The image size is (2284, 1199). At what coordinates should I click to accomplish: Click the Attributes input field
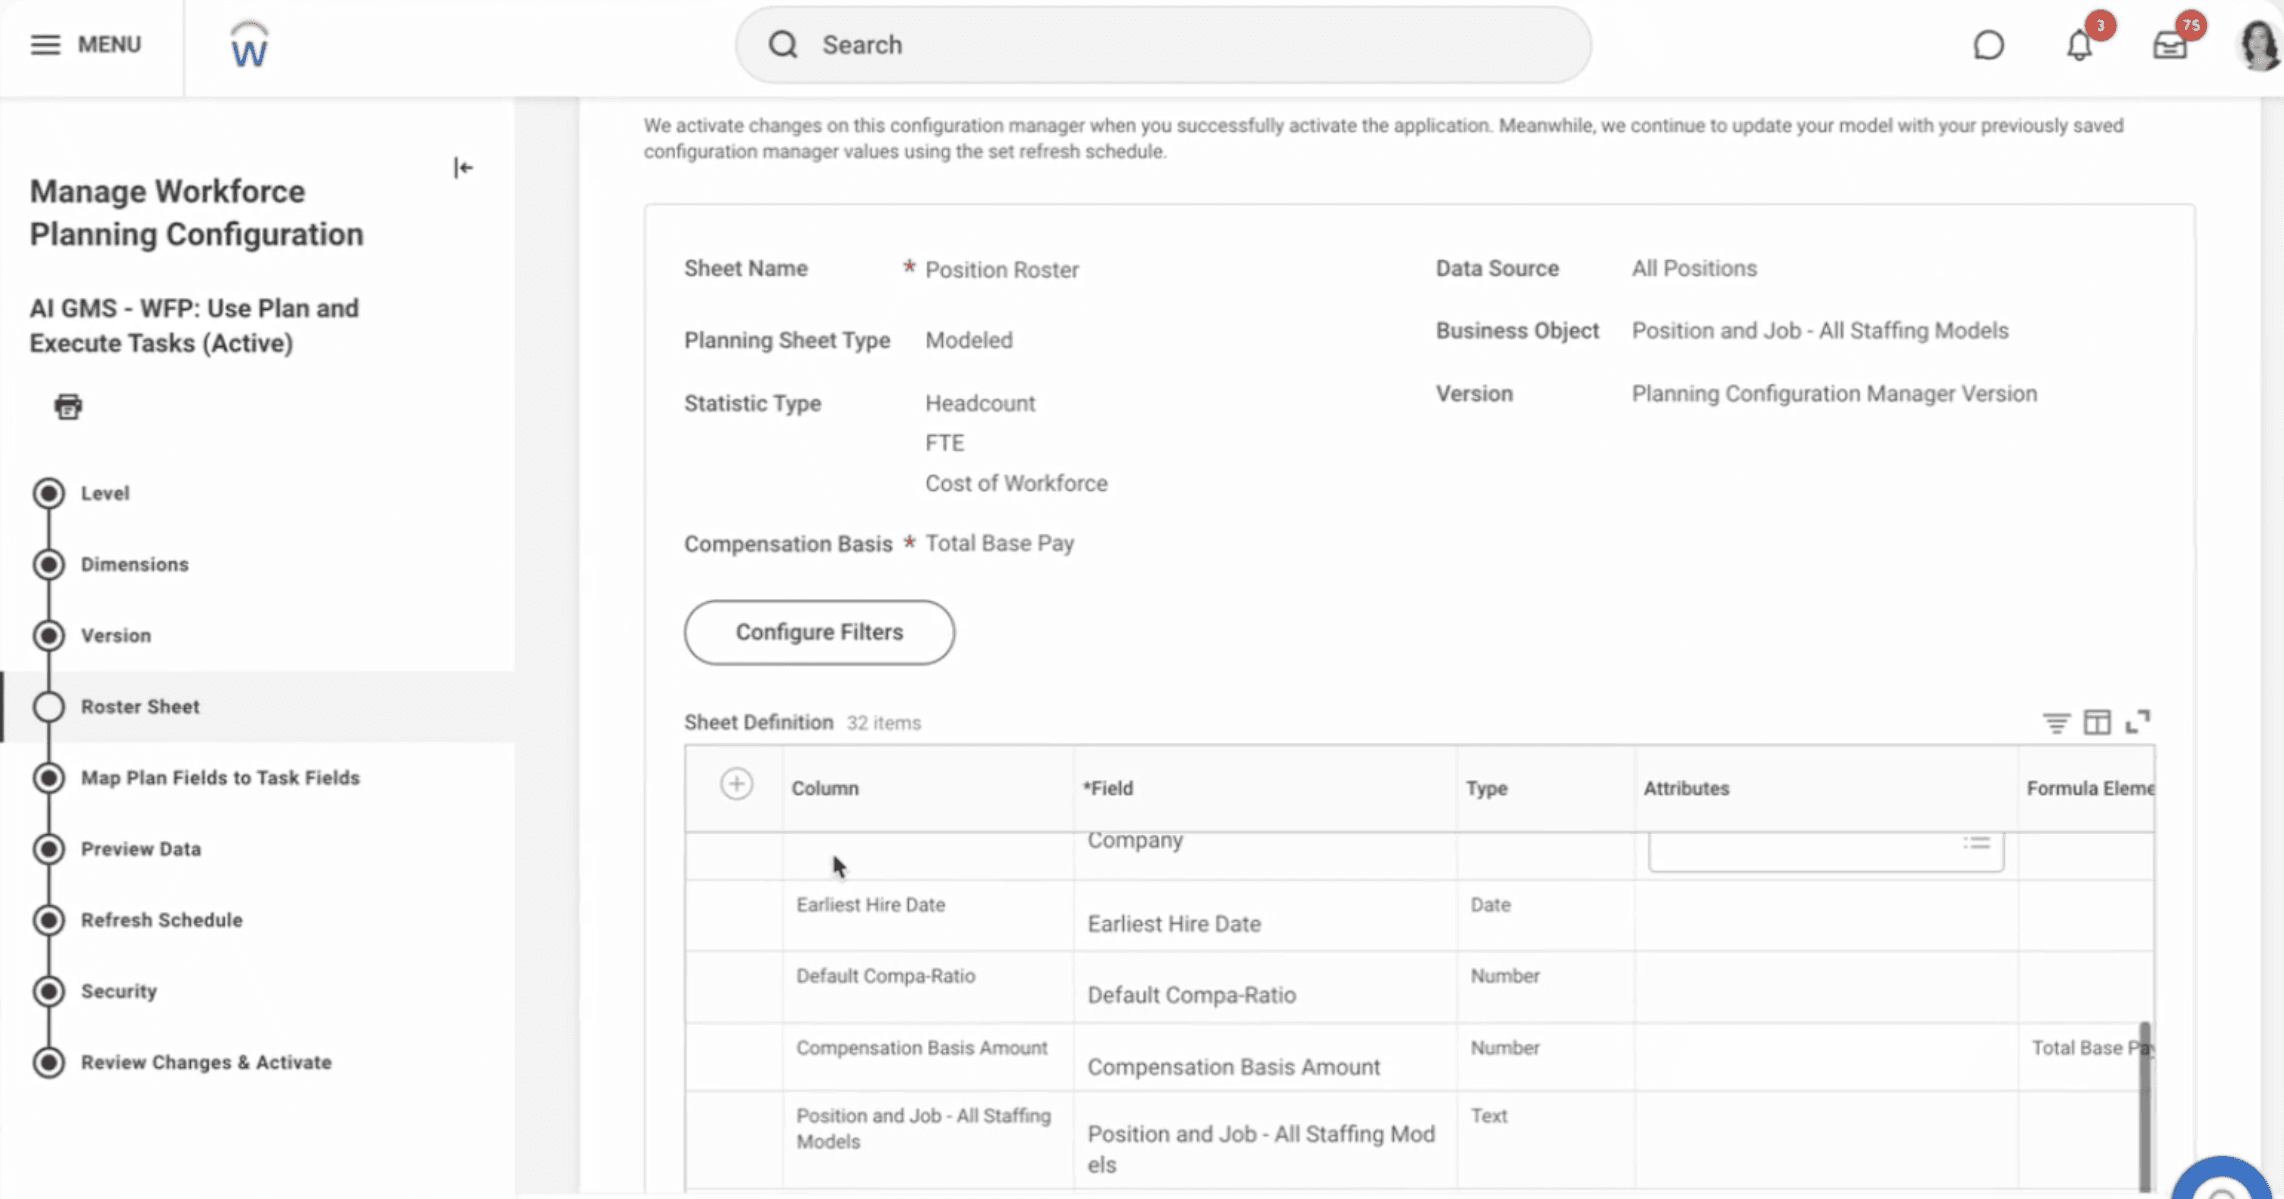(1825, 852)
